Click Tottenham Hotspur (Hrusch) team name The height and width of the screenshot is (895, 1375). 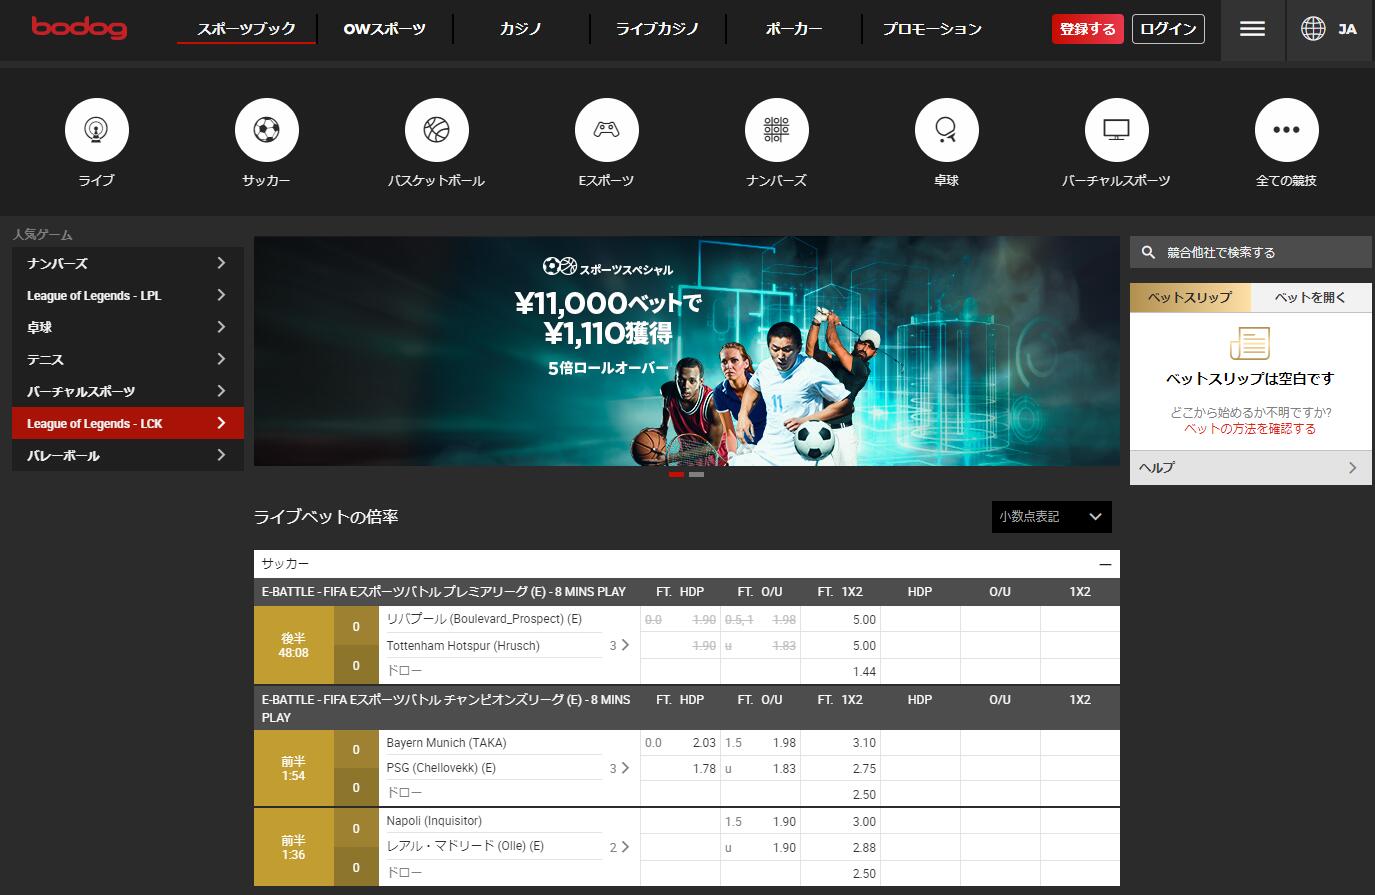click(463, 646)
